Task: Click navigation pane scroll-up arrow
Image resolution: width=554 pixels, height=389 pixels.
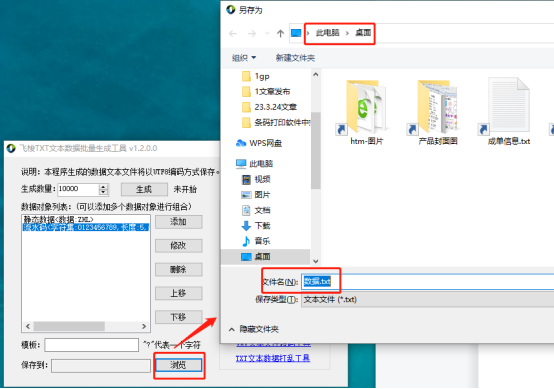Action: click(316, 75)
